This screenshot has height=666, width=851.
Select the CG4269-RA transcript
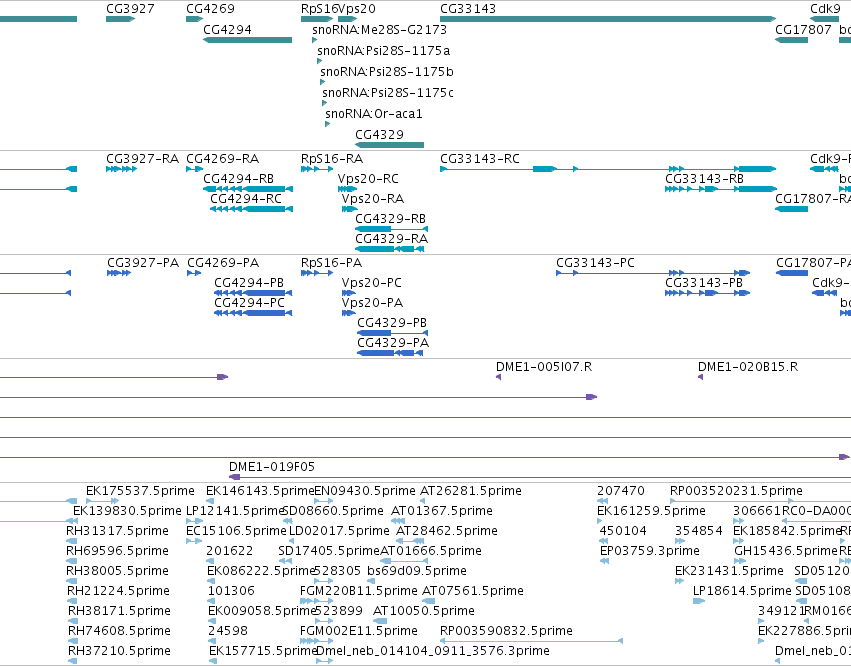point(194,169)
